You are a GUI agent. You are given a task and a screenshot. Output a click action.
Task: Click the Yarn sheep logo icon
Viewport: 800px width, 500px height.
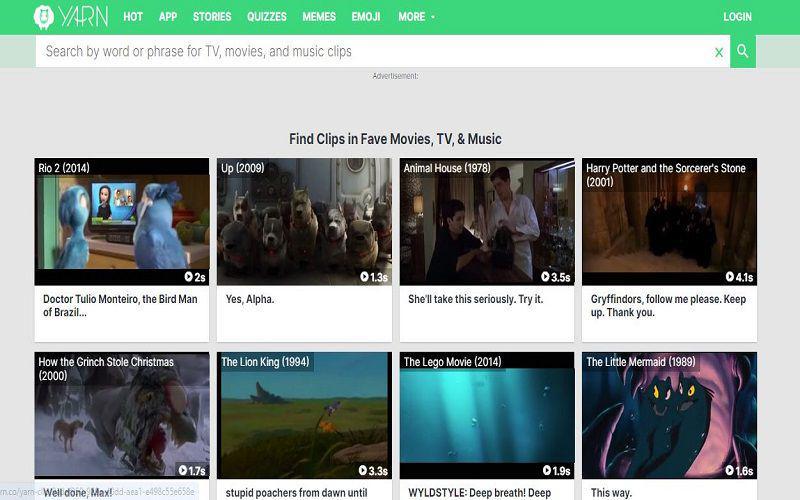[x=44, y=17]
